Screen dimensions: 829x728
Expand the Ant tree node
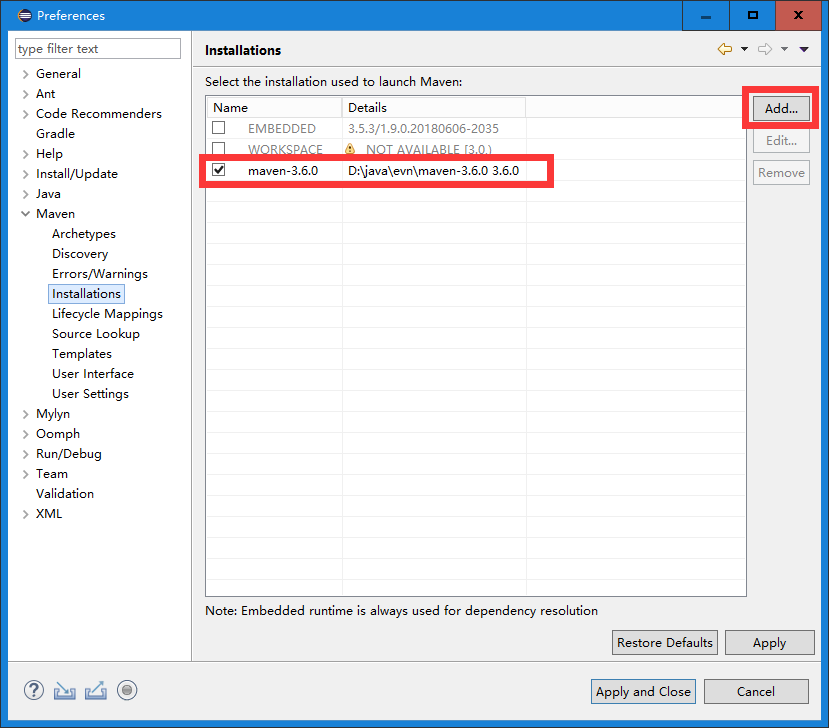[x=25, y=94]
